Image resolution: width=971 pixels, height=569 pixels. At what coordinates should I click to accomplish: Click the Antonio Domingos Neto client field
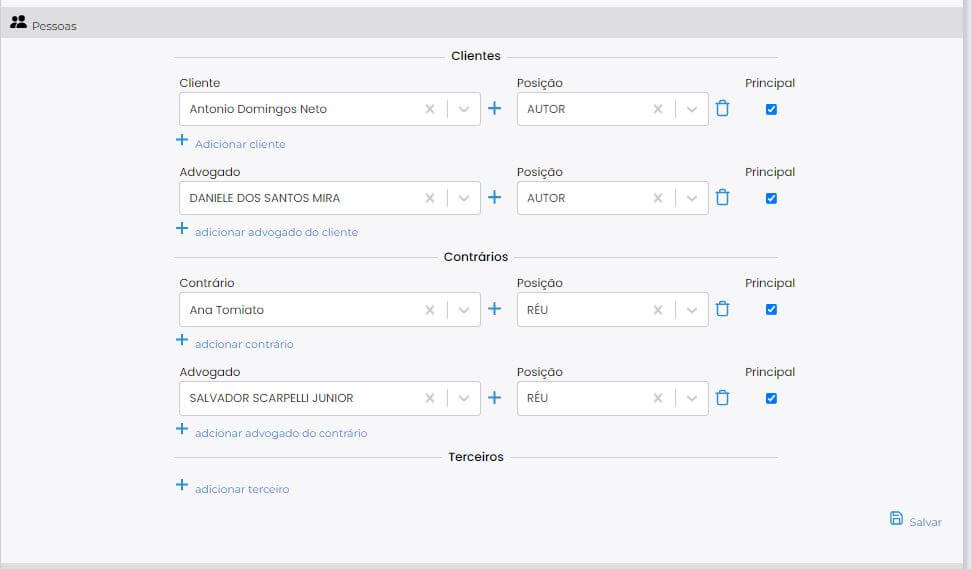click(x=330, y=109)
